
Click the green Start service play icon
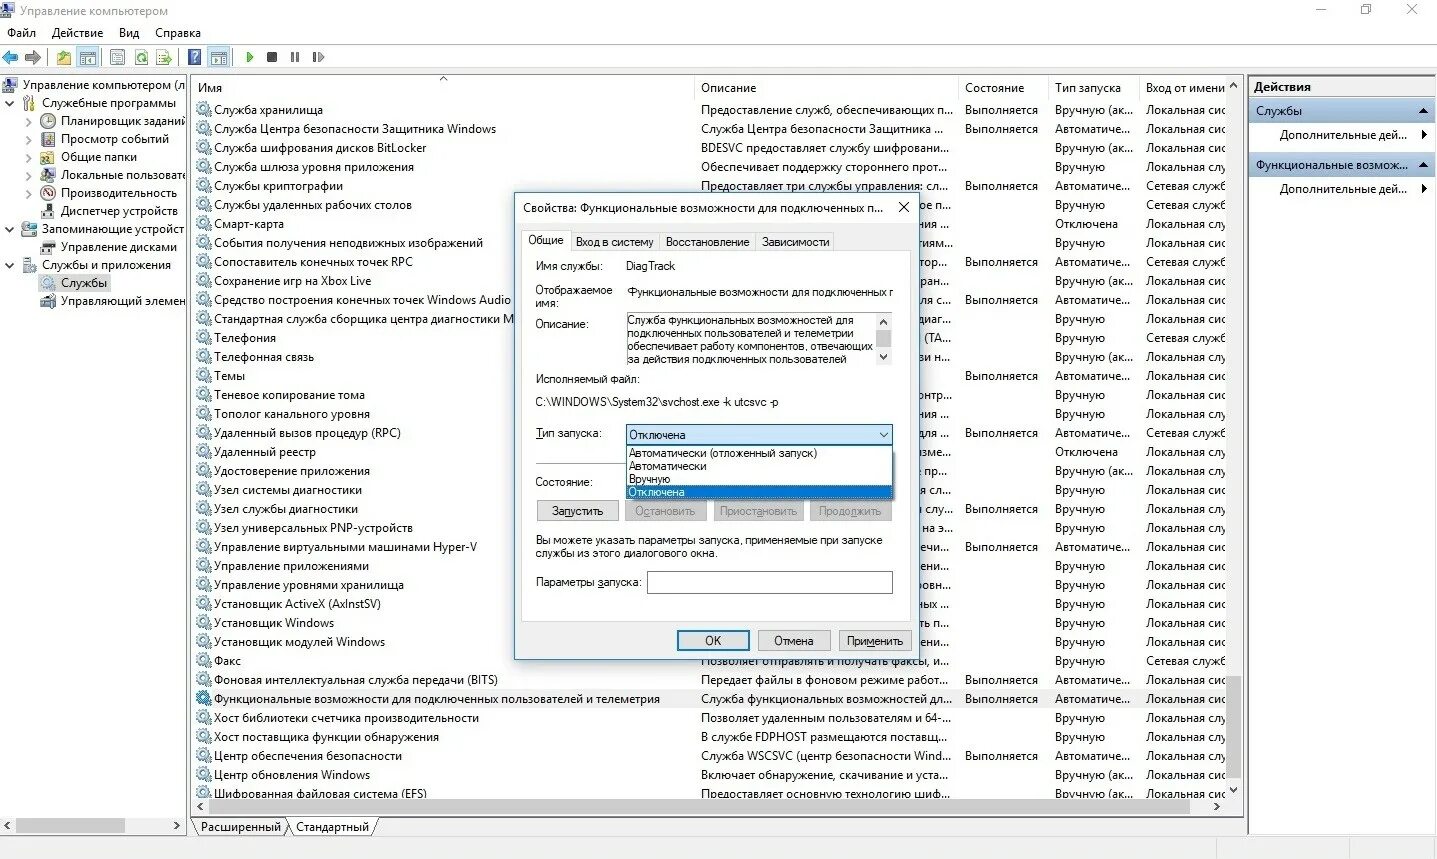250,57
